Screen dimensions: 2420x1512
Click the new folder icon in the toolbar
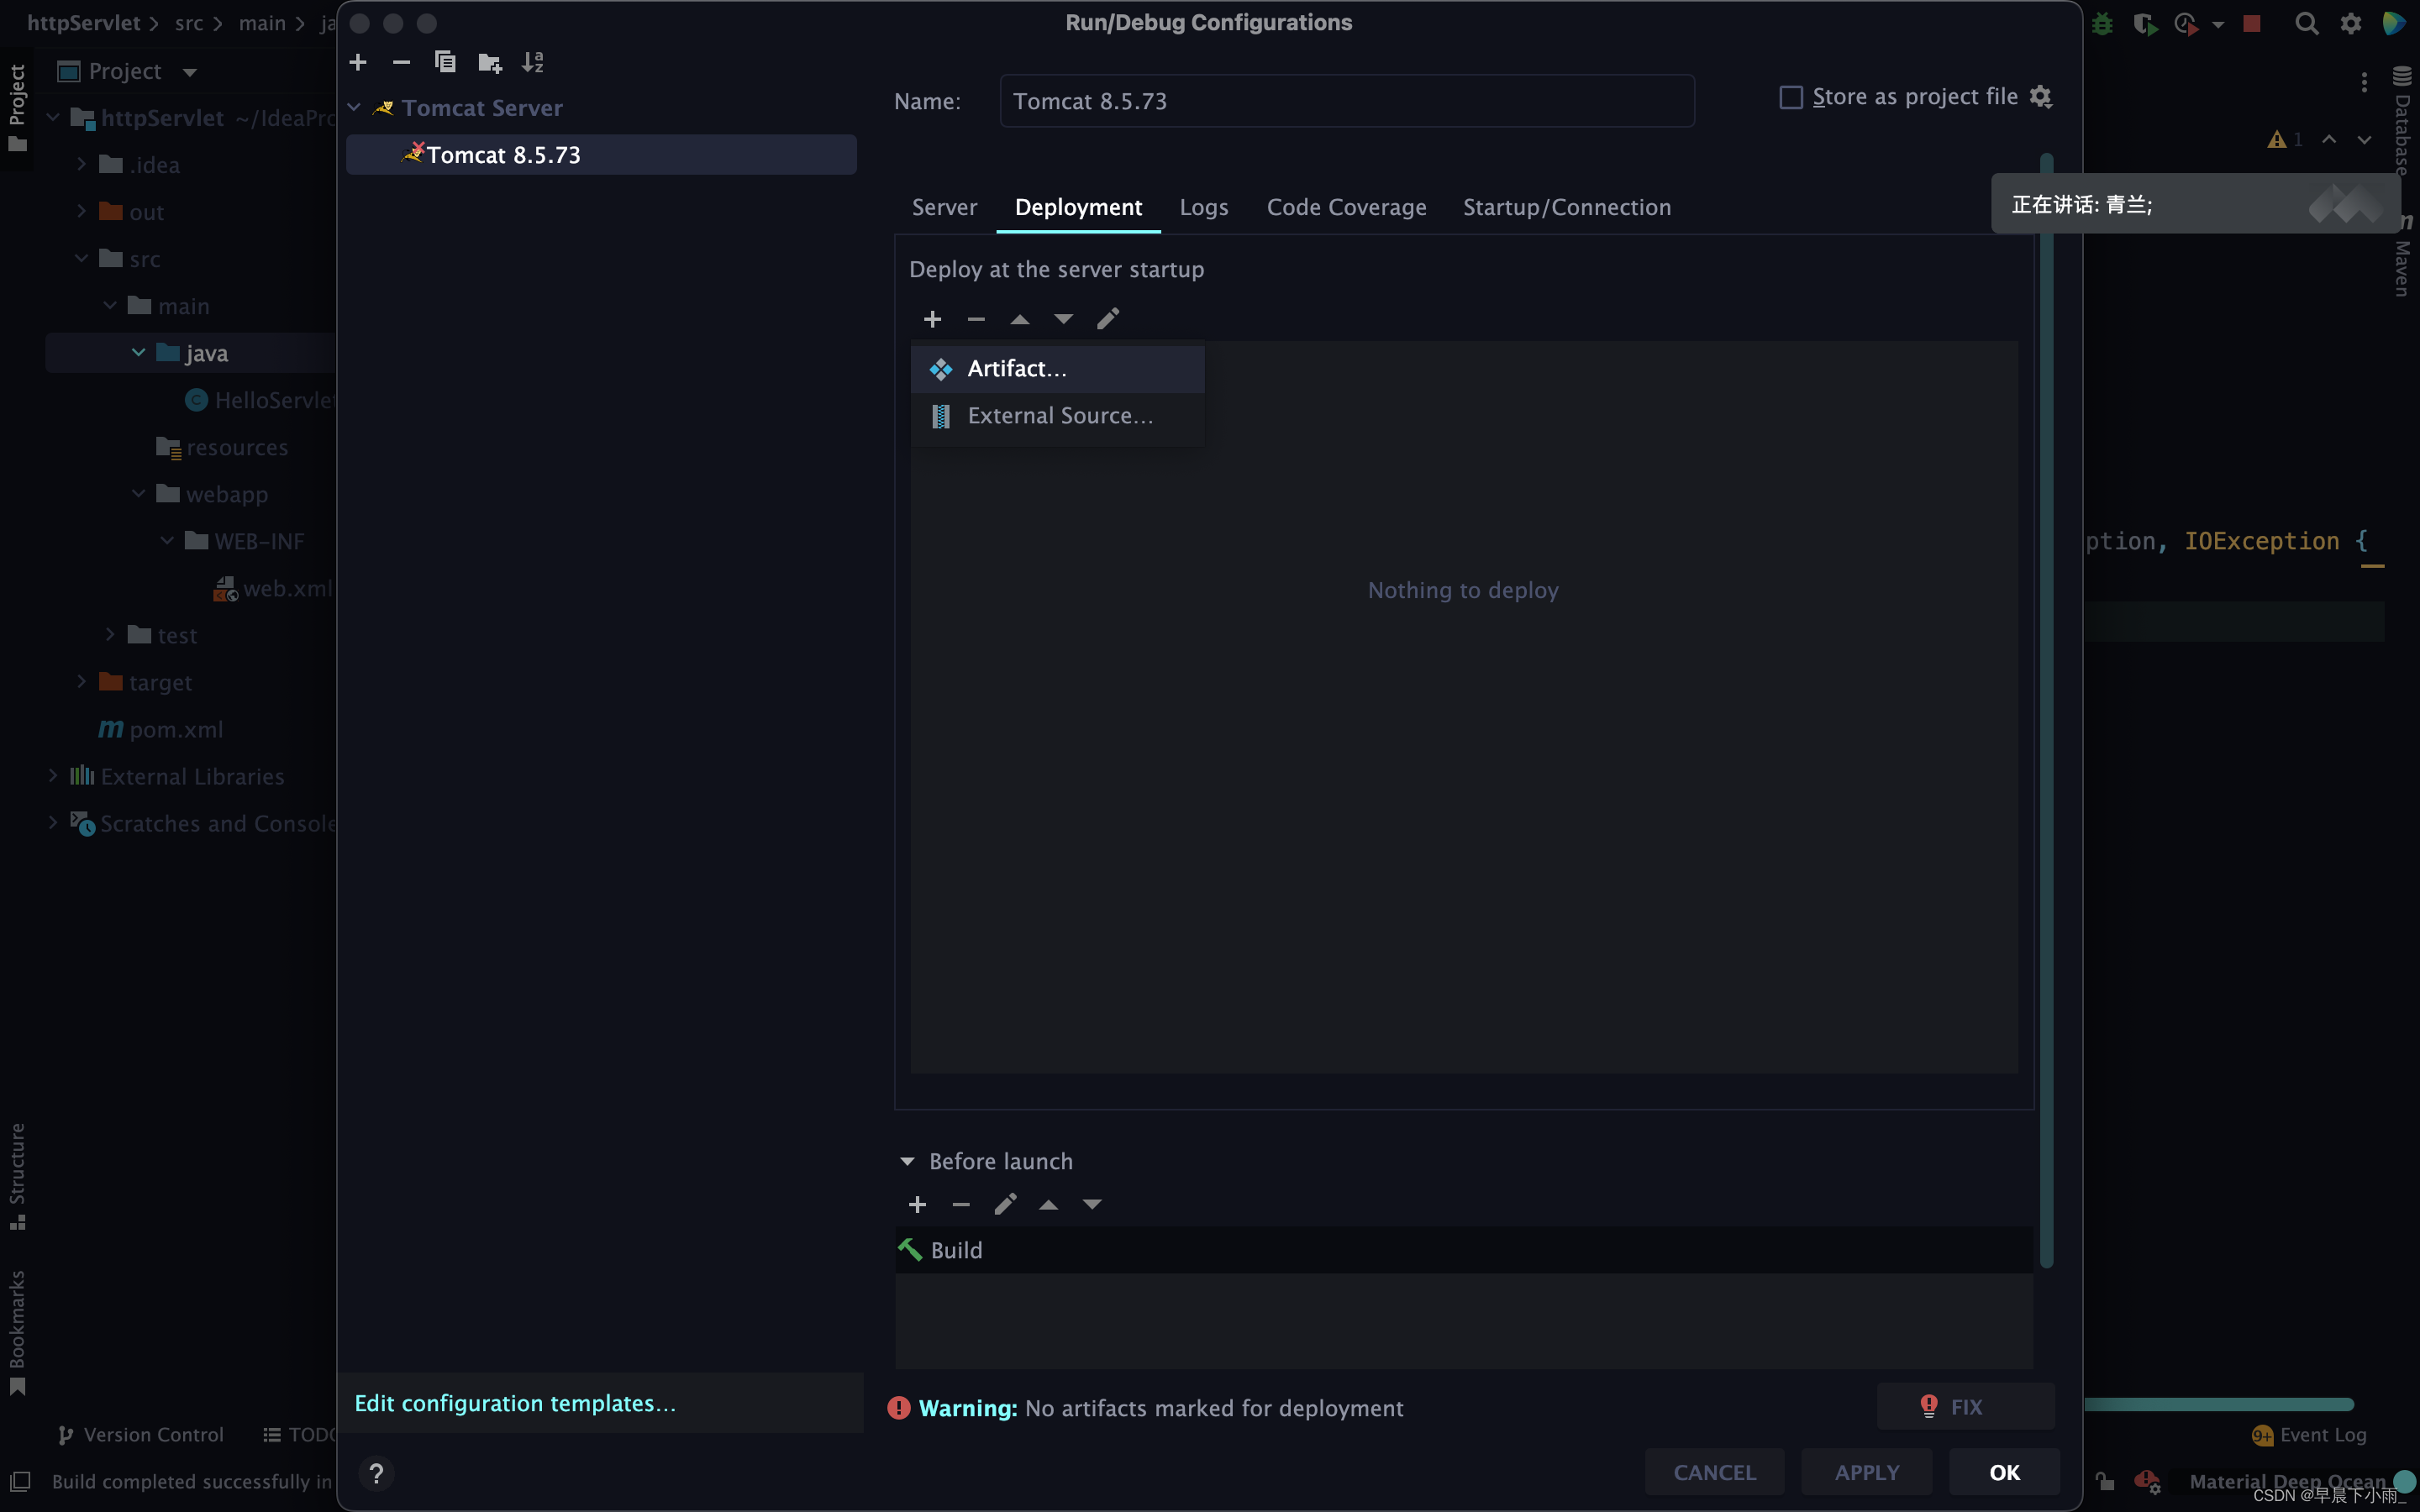point(489,62)
